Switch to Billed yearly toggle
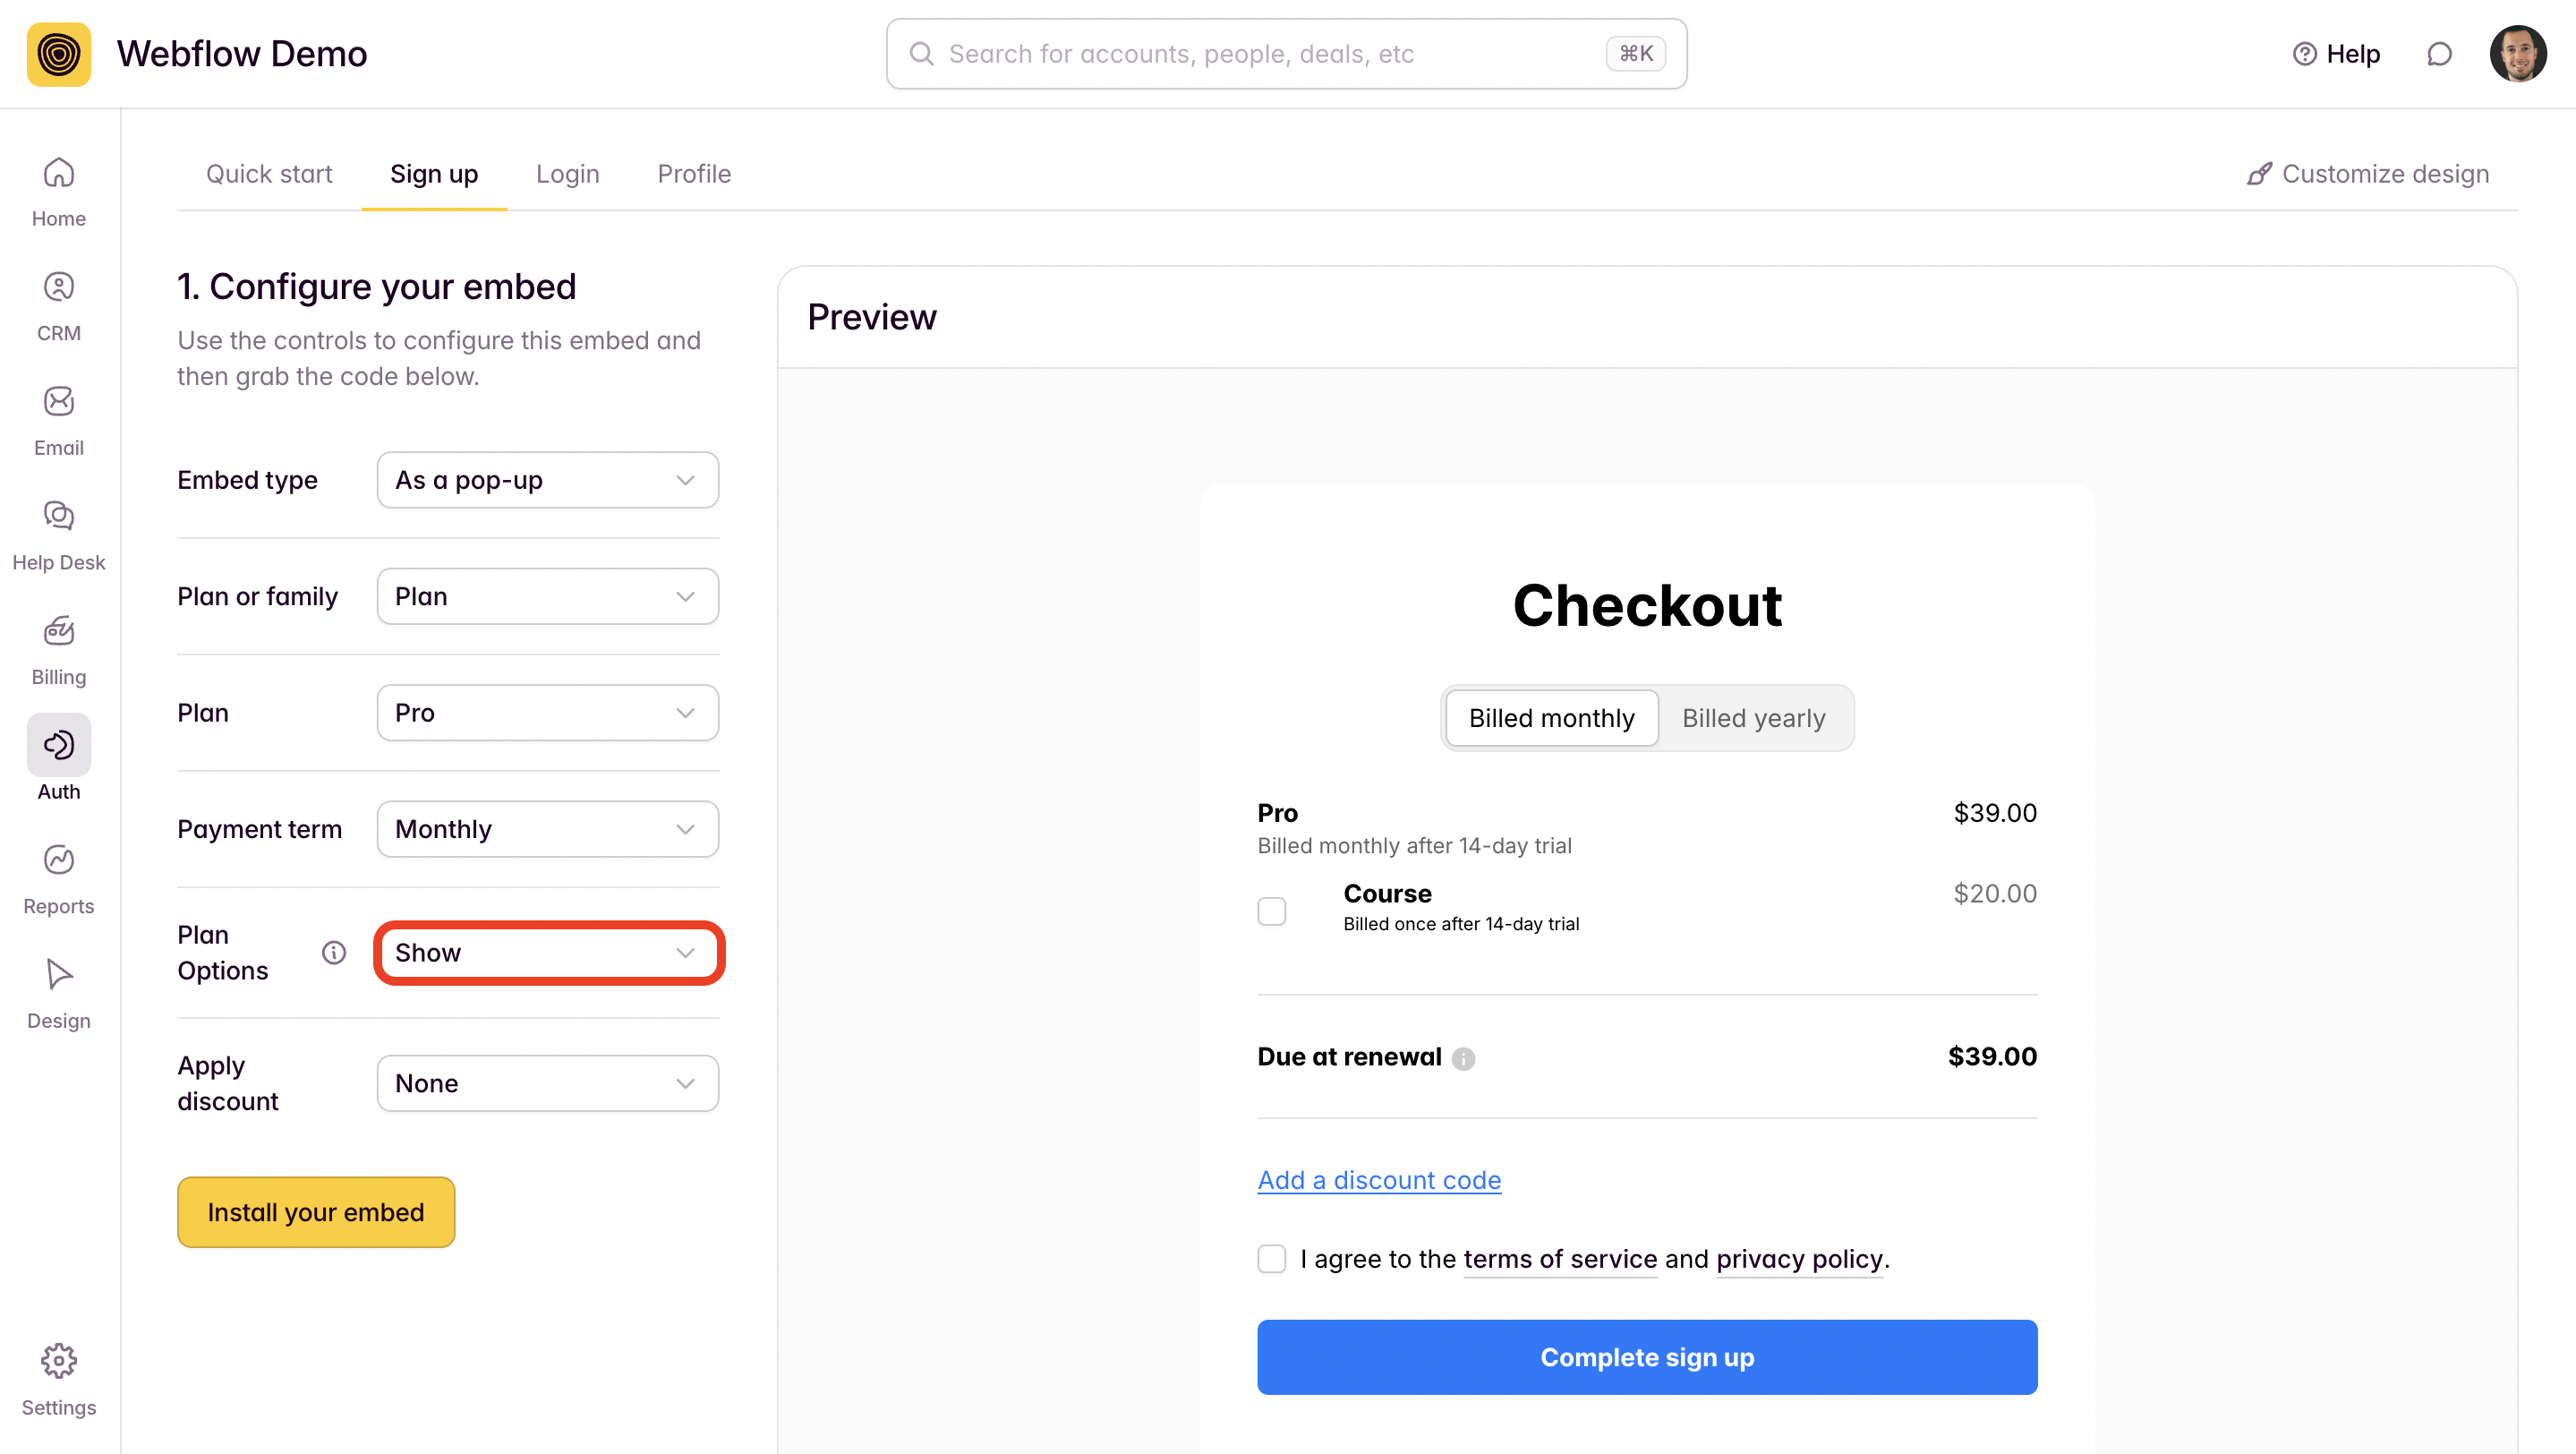The image size is (2576, 1454). tap(1753, 718)
